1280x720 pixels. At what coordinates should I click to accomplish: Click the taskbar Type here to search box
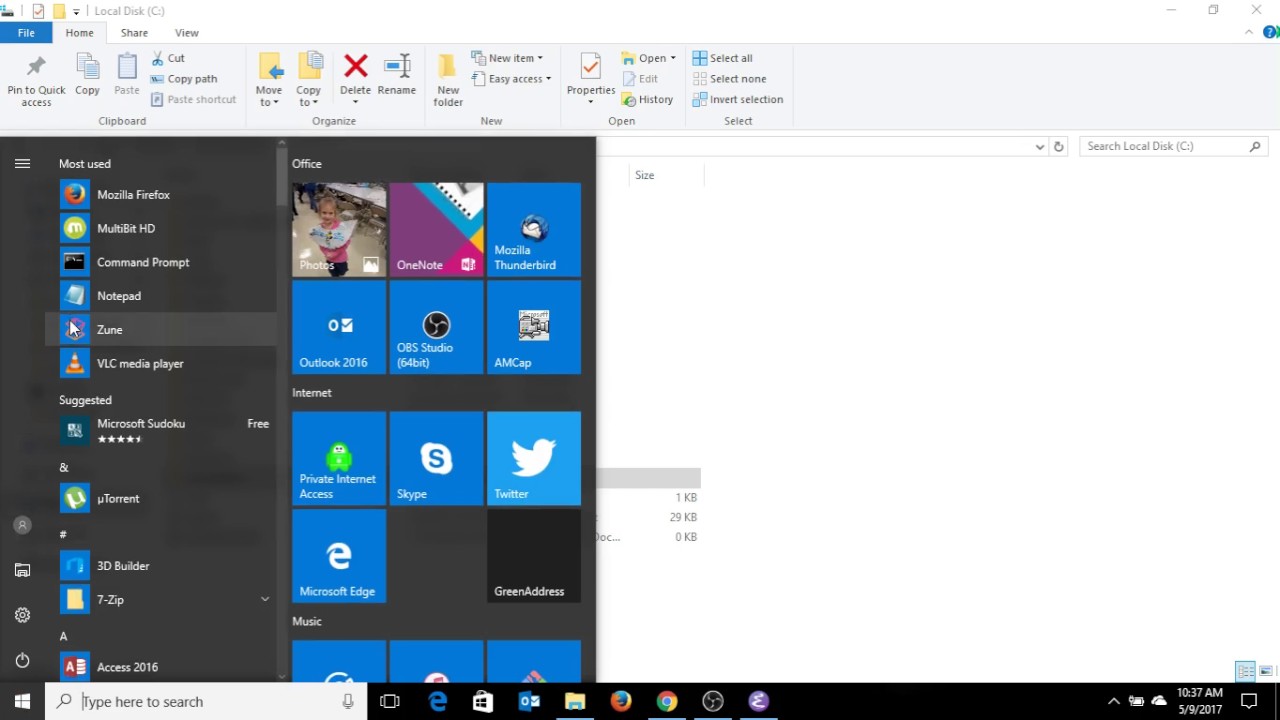coord(208,702)
